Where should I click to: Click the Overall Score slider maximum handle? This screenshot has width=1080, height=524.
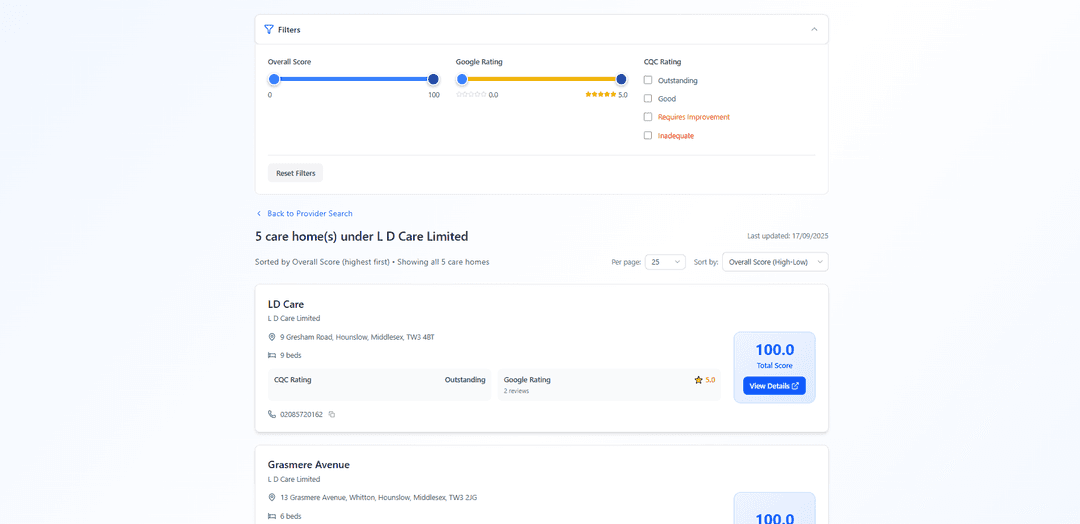433,79
